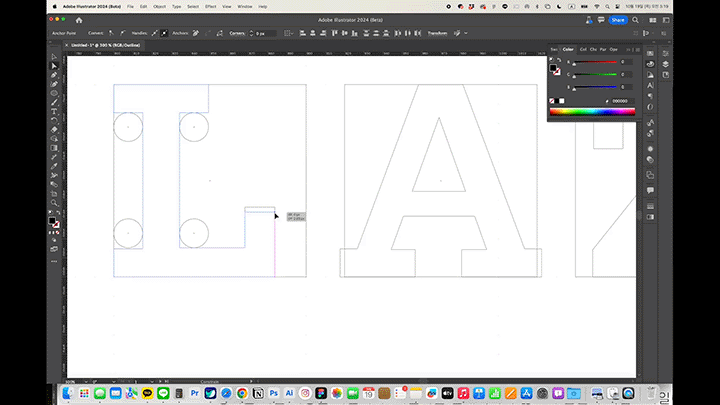Click the hex color value field
The width and height of the screenshot is (720, 405).
[622, 101]
